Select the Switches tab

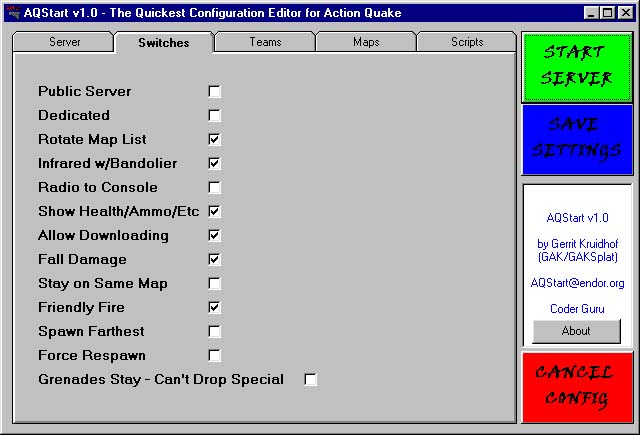[164, 42]
